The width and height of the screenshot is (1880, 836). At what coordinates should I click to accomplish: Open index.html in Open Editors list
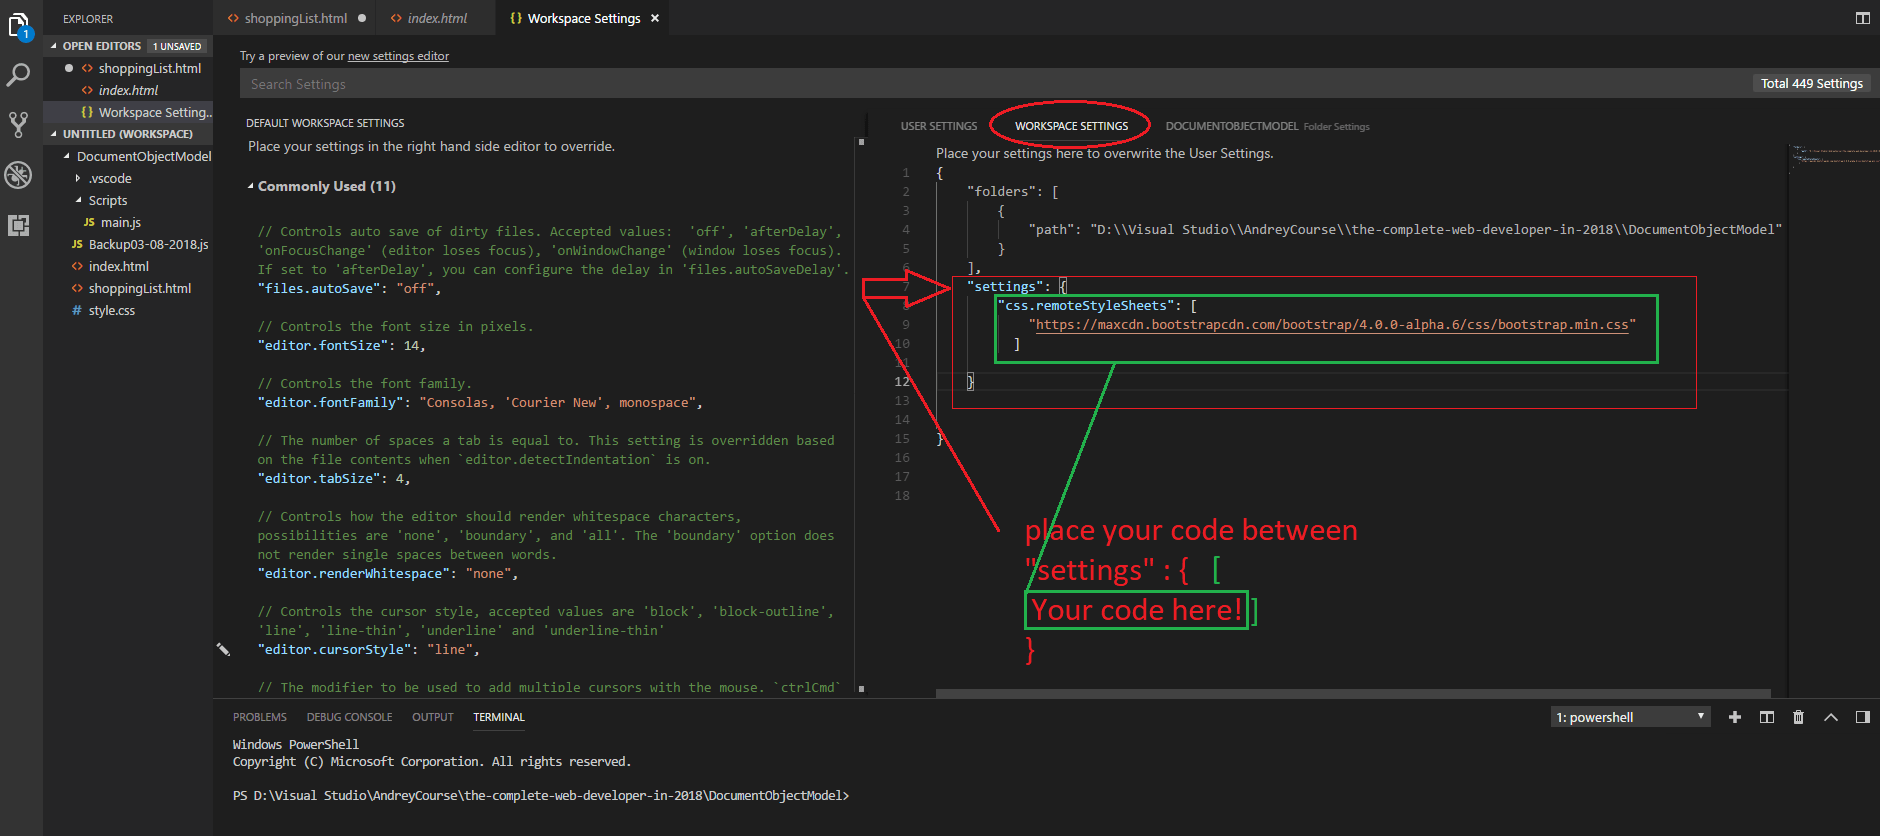click(x=128, y=90)
